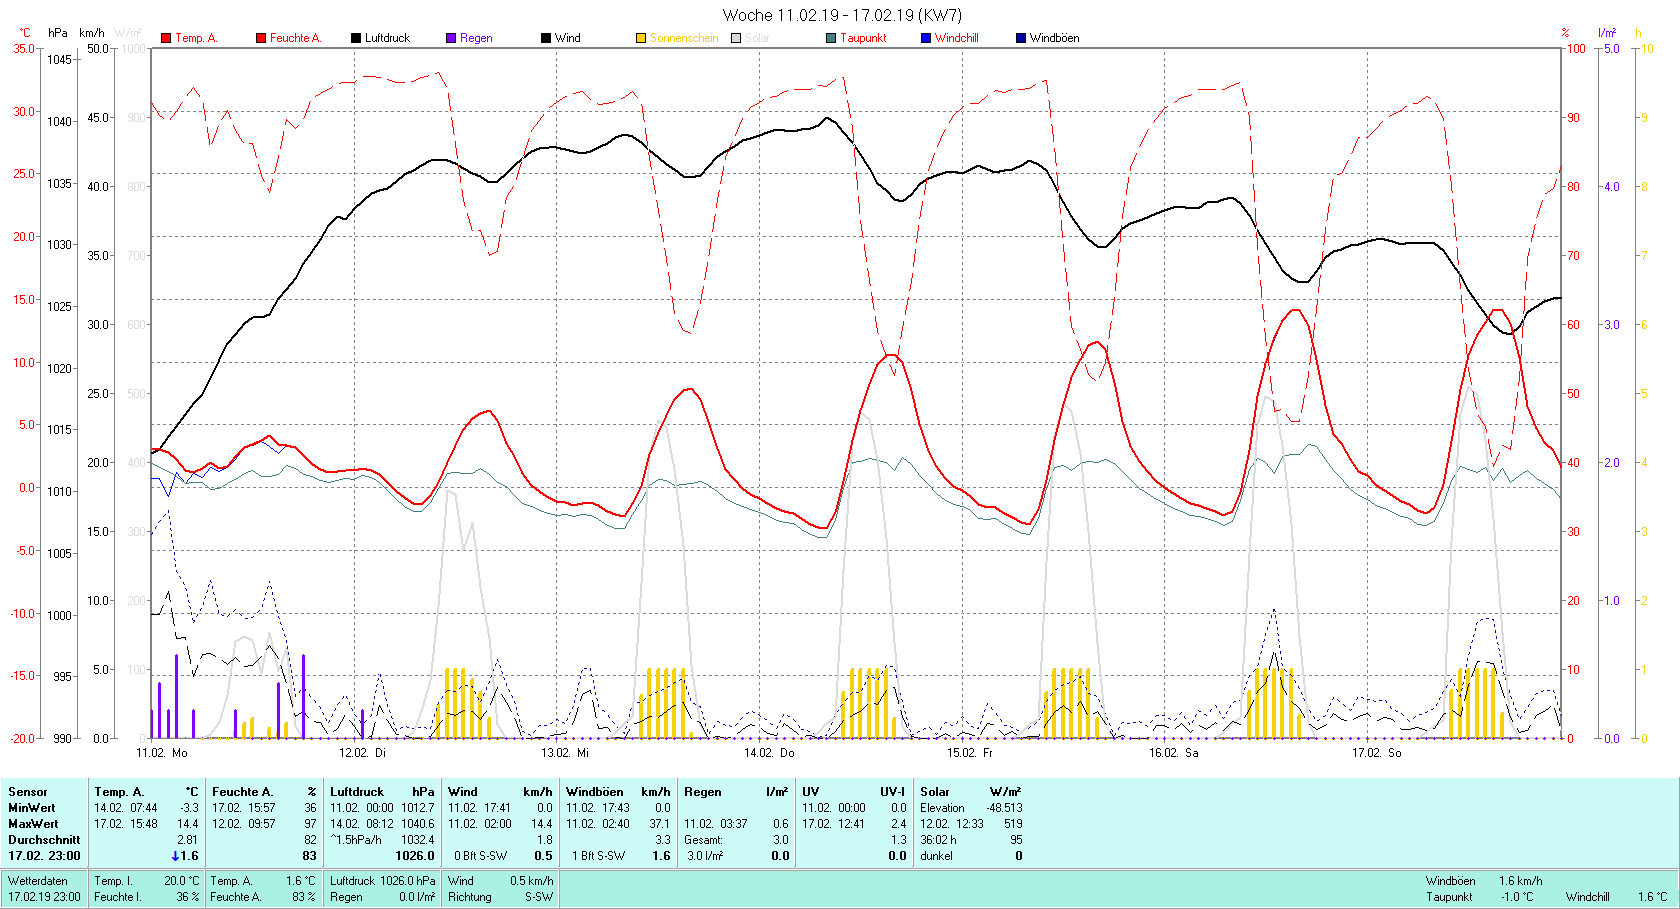
Task: Click the red Temp. A. legend swatch
Action: pos(166,38)
